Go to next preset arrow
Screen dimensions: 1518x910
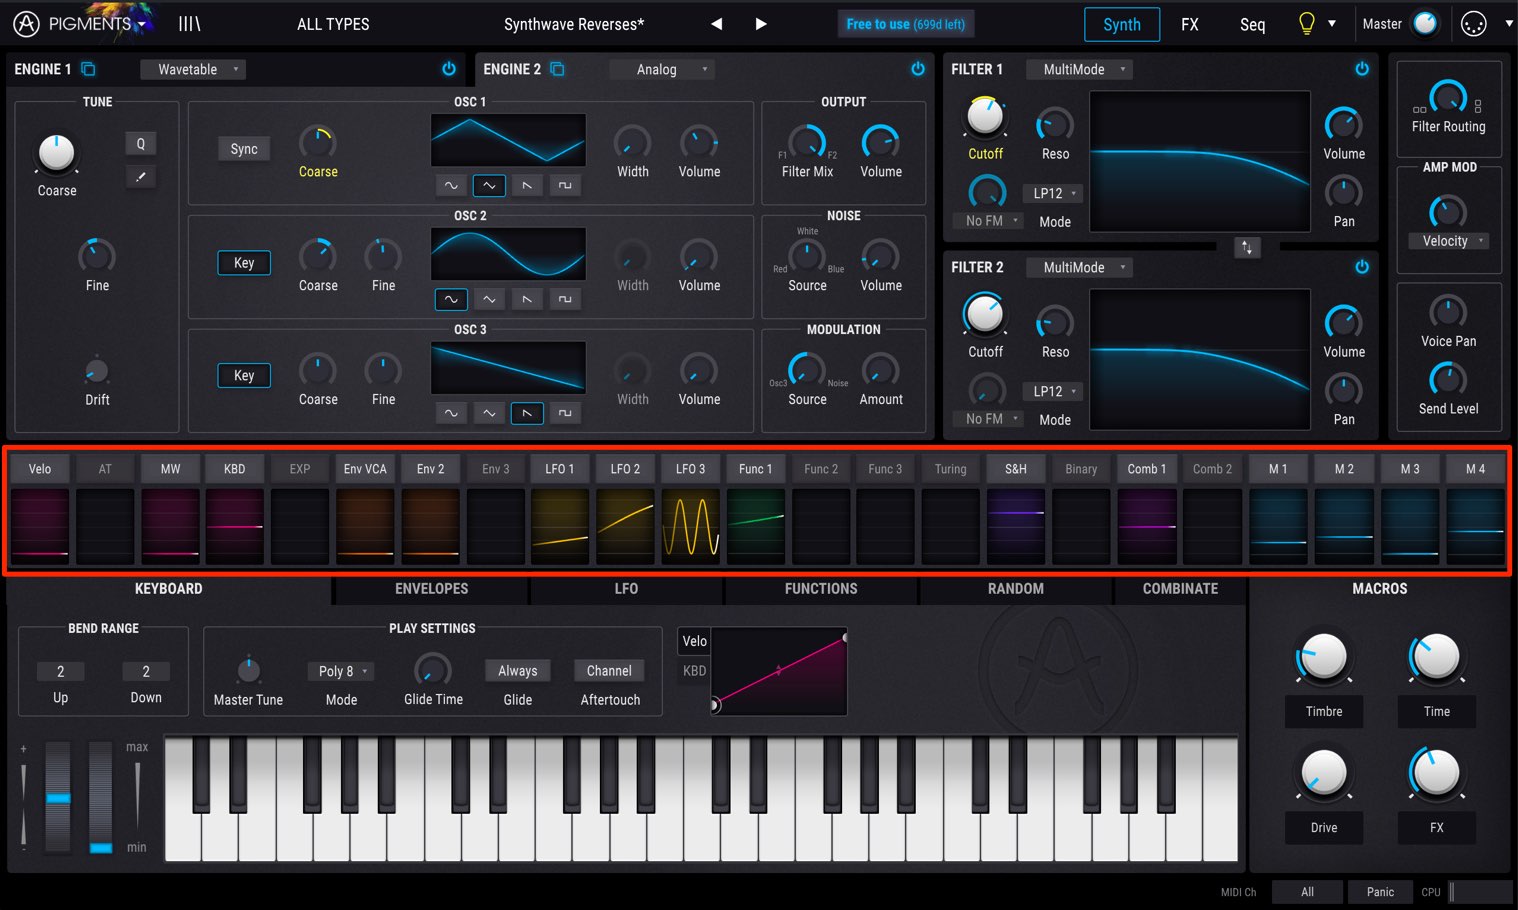pyautogui.click(x=761, y=24)
